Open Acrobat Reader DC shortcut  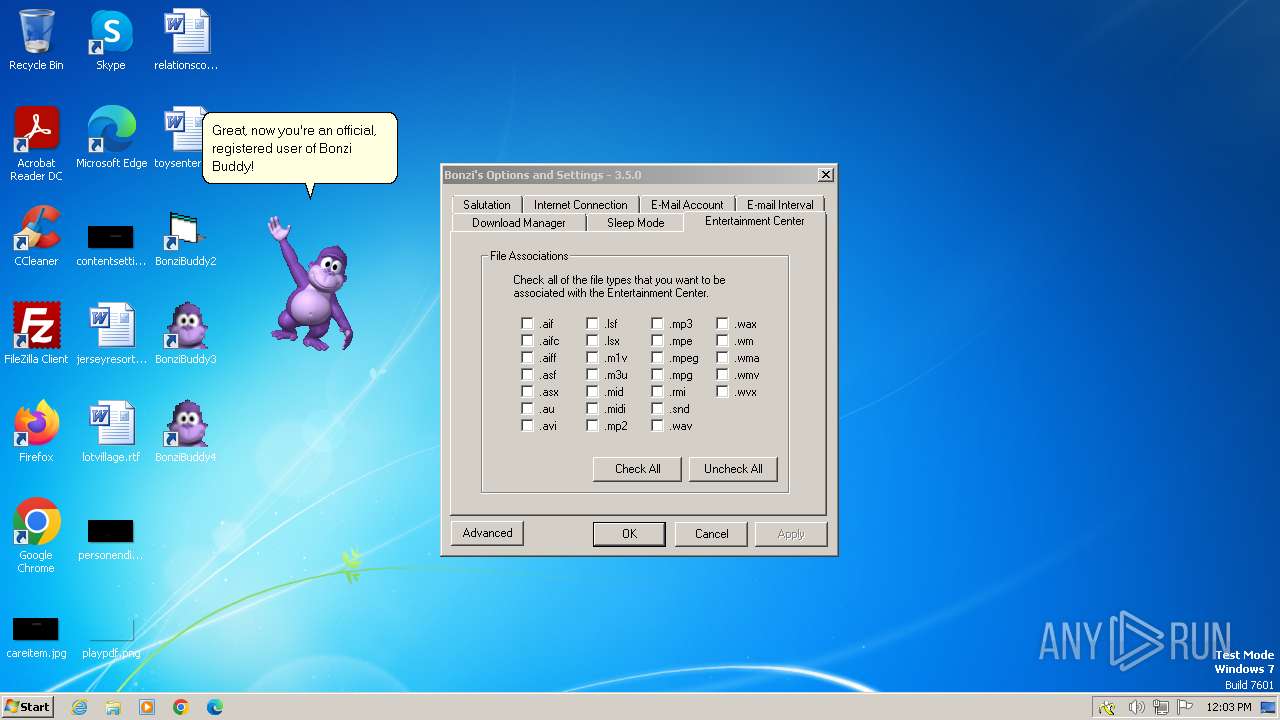pyautogui.click(x=36, y=144)
